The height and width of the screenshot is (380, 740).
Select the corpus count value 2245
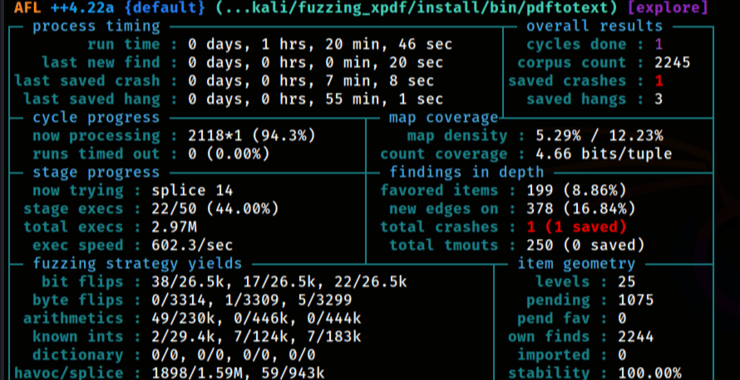pyautogui.click(x=673, y=63)
